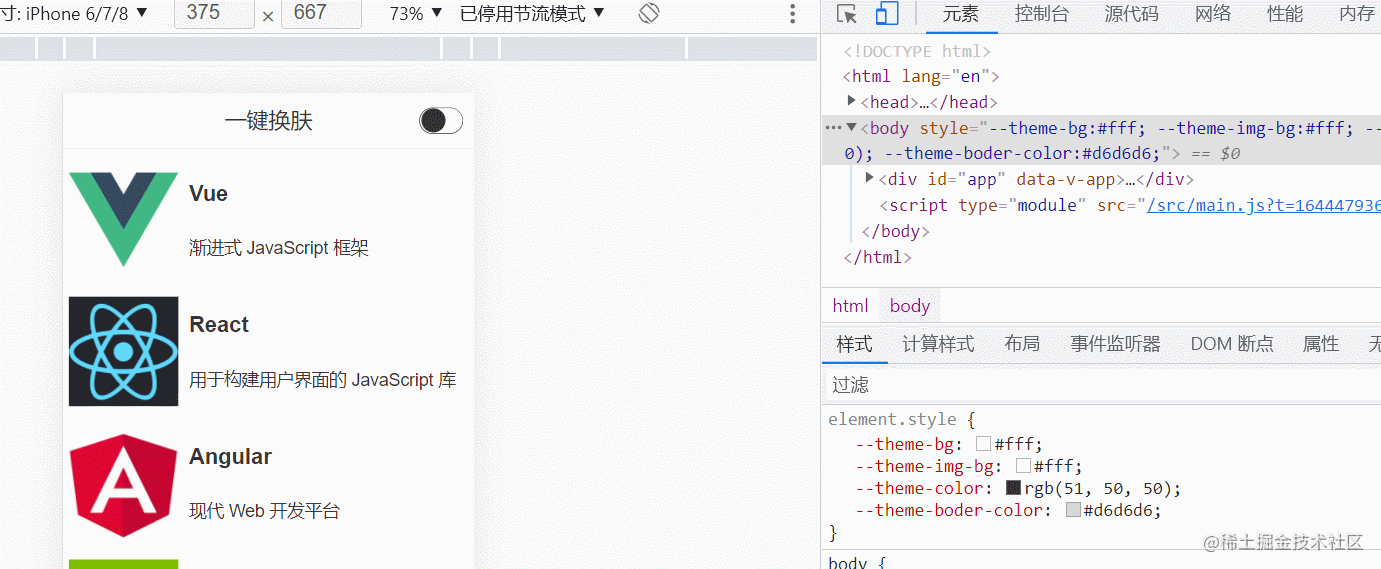The image size is (1381, 569).
Task: Open the device toolbar more options menu
Action: point(792,13)
